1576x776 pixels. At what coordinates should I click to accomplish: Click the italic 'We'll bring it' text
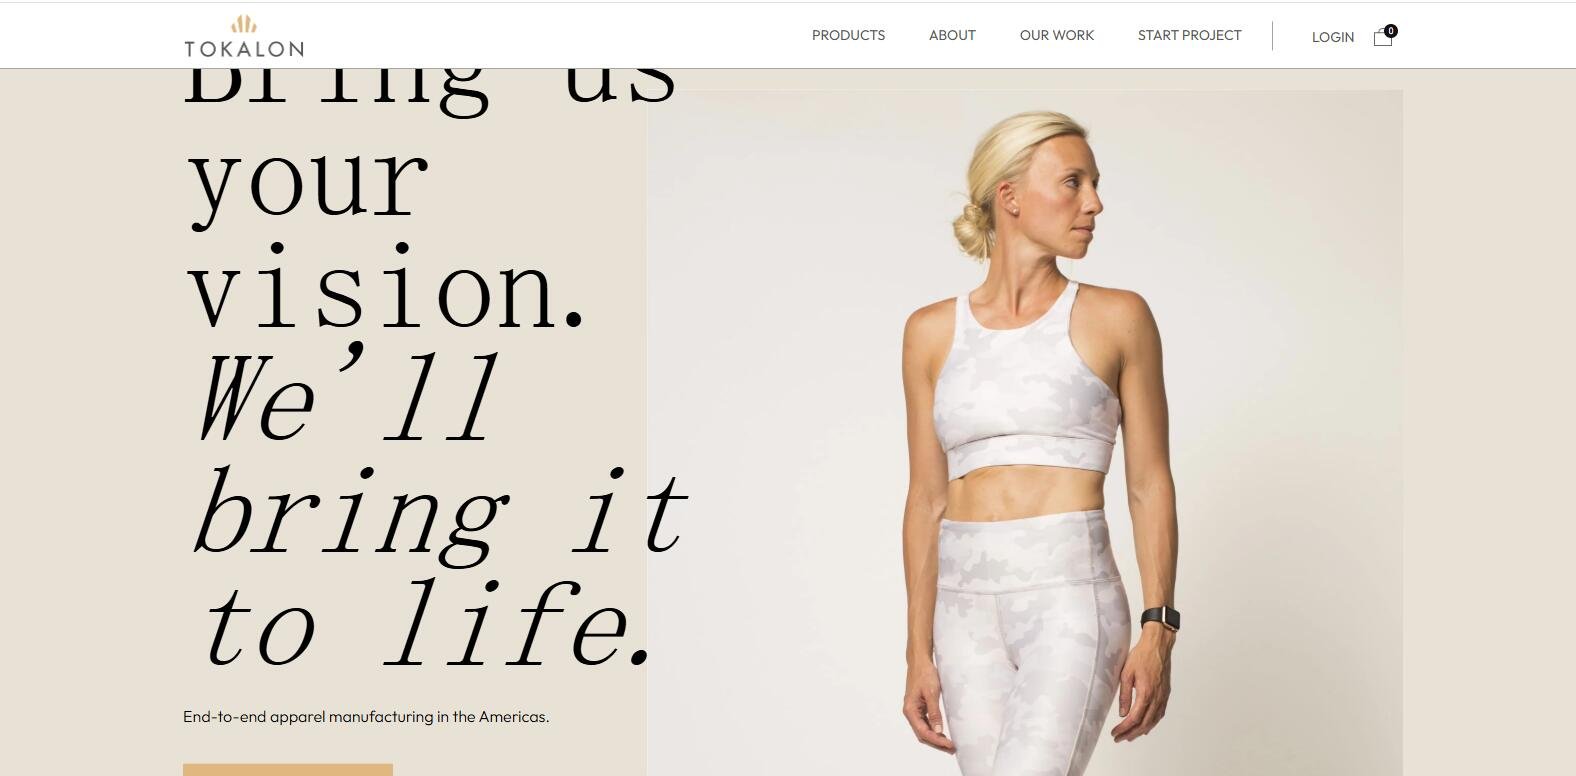(440, 453)
